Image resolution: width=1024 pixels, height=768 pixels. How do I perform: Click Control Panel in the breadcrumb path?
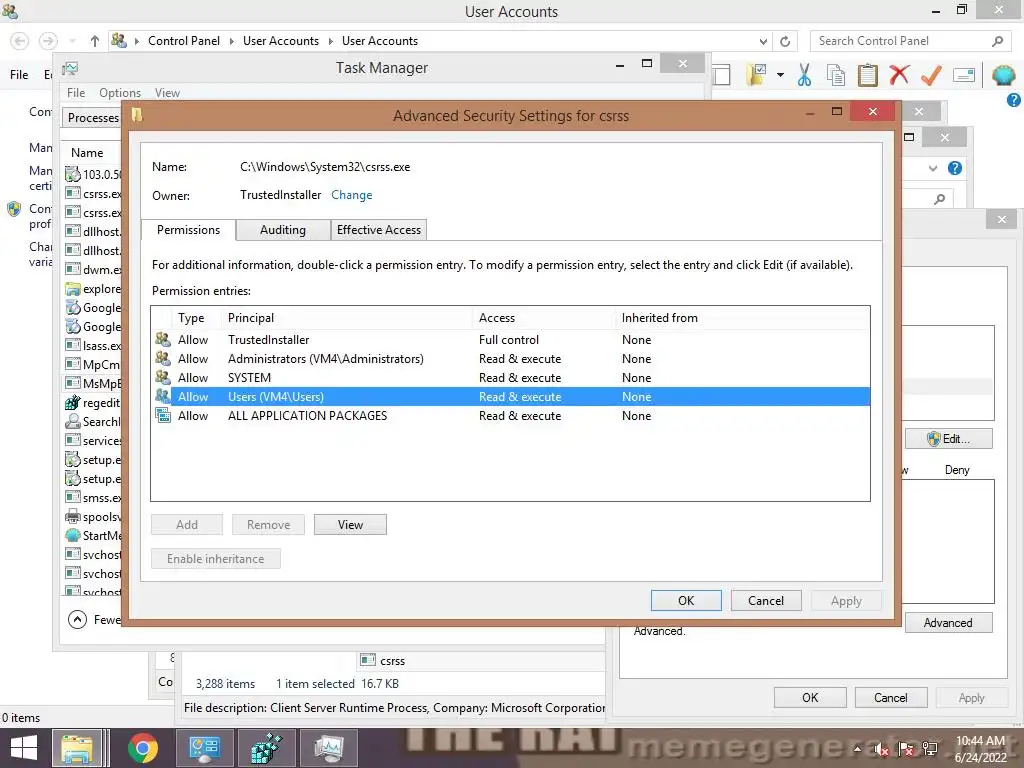coord(184,40)
